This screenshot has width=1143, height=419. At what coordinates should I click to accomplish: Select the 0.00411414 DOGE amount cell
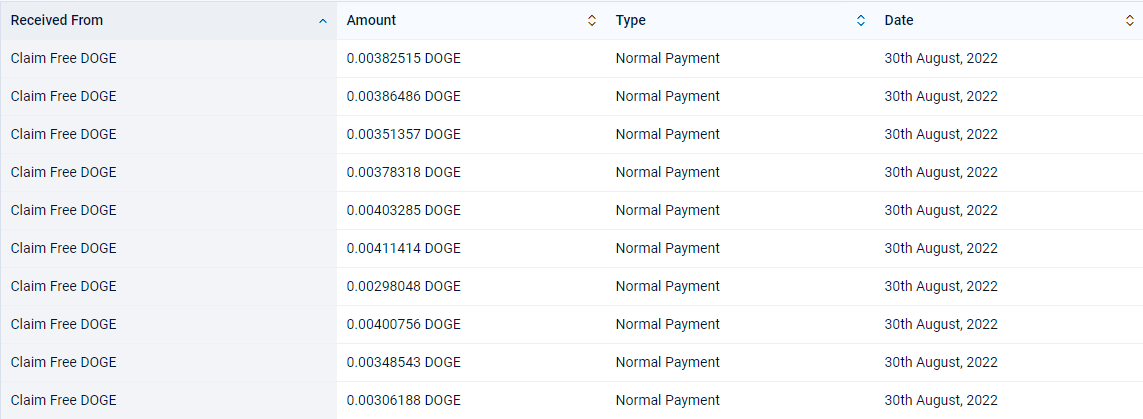[471, 248]
